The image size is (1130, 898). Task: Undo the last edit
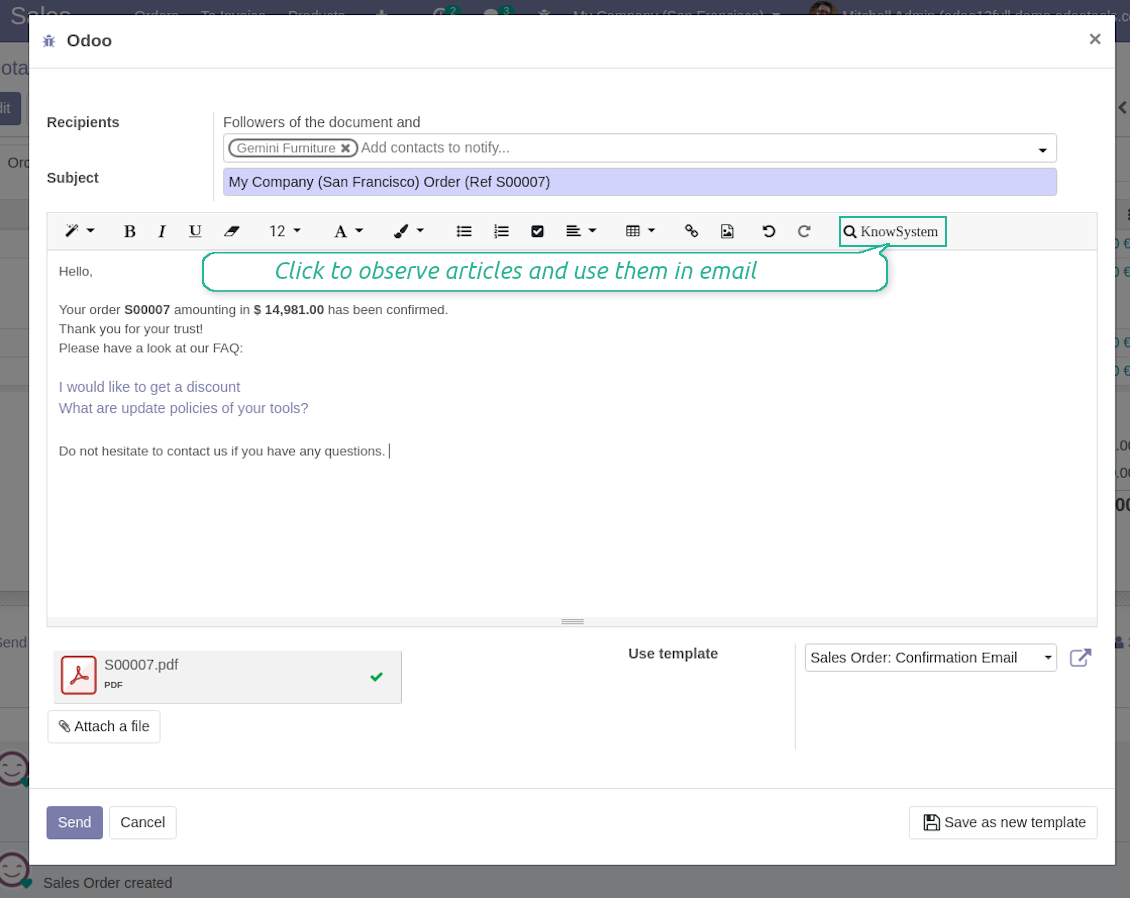[x=768, y=231]
